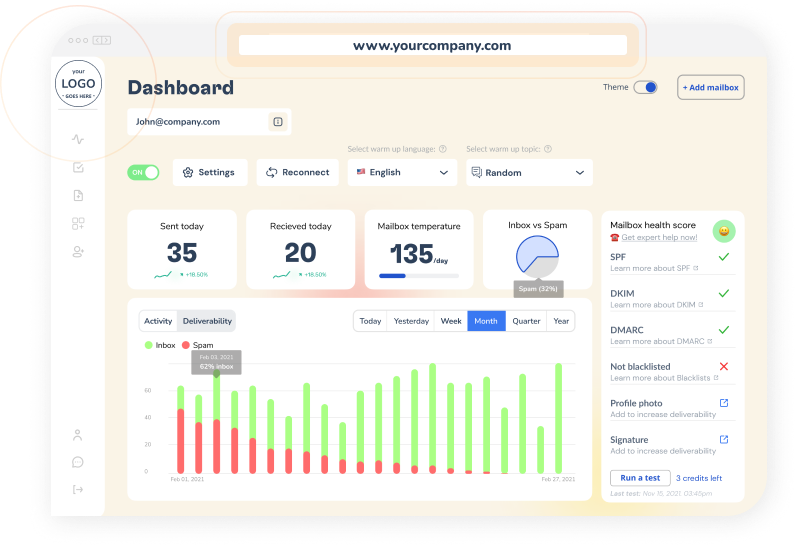
Task: Click the Dashboard heading
Action: [180, 87]
